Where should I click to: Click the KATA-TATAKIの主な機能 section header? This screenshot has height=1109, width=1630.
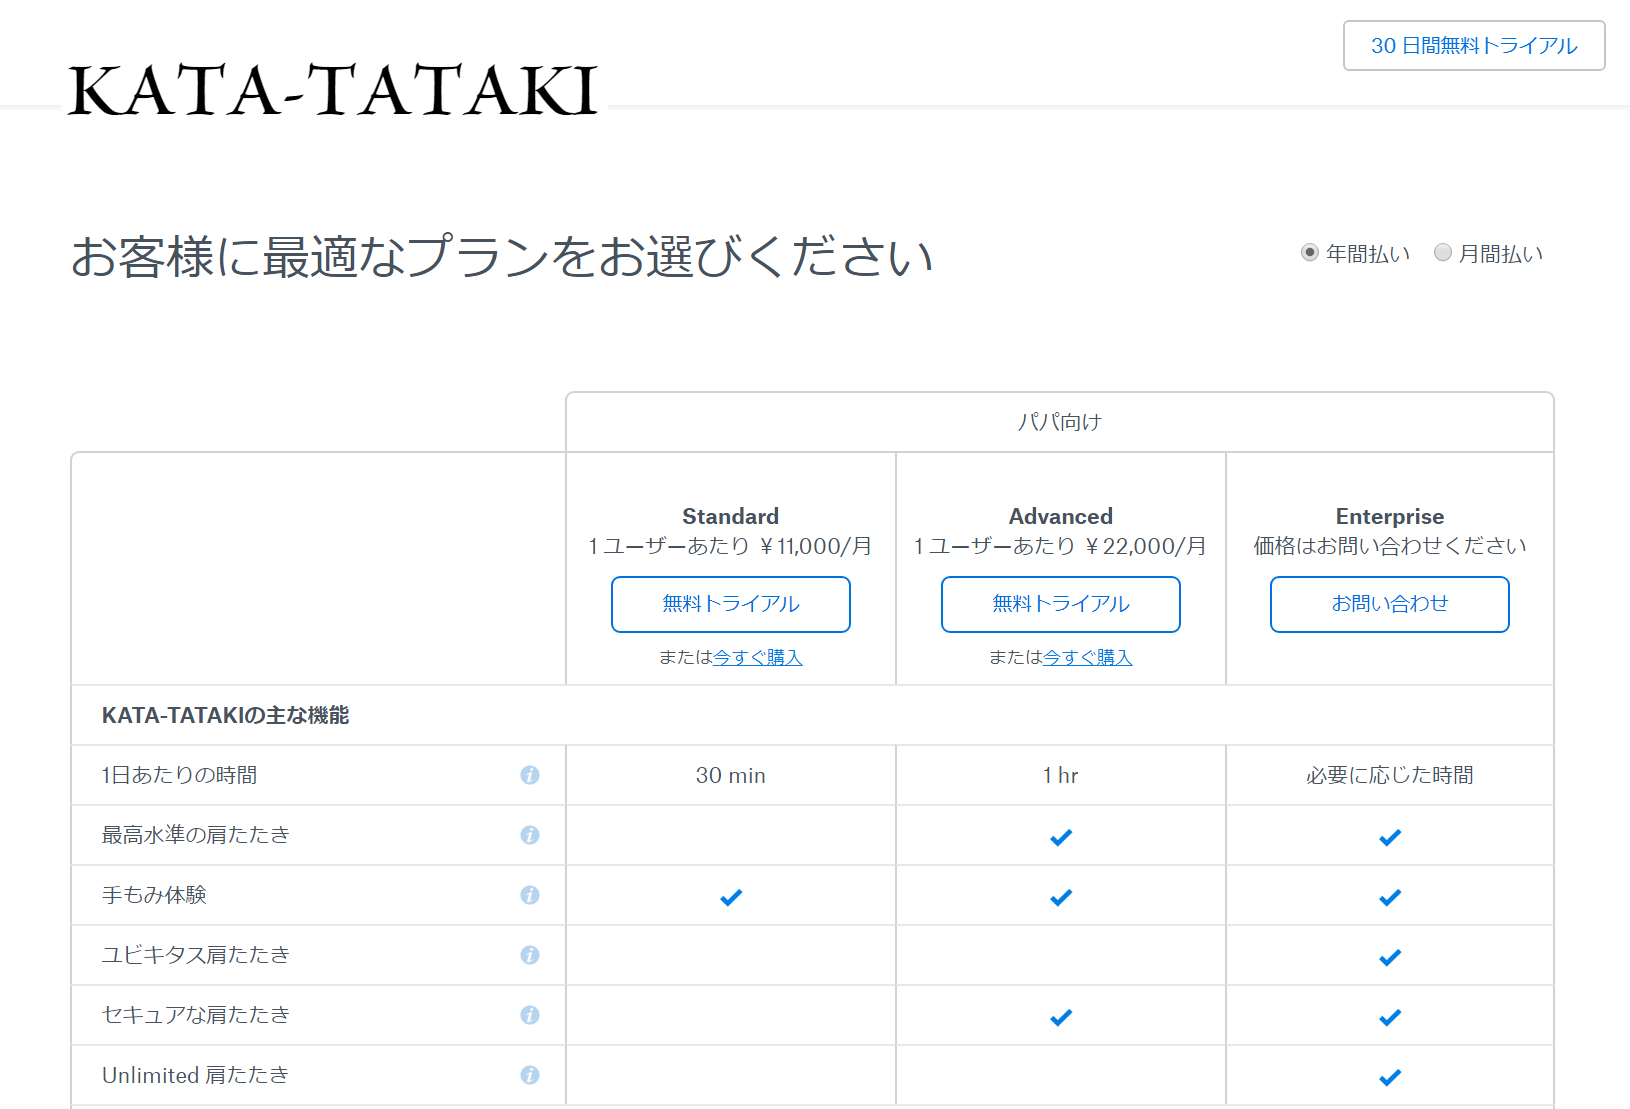point(226,715)
